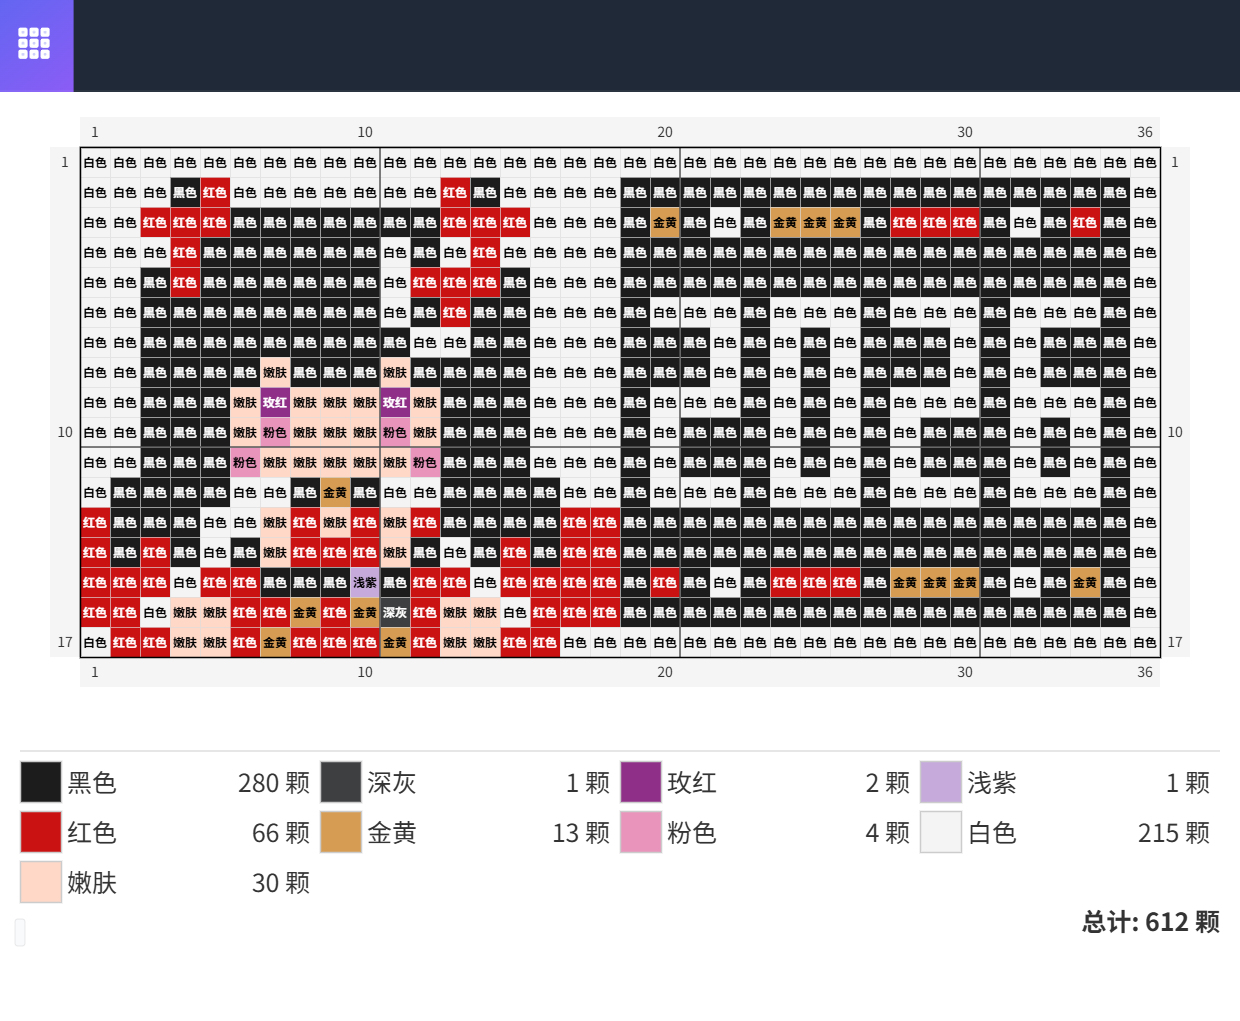Screen dimensions: 1240x1021
Task: Click row number 17 on left ruler
Action: click(65, 642)
